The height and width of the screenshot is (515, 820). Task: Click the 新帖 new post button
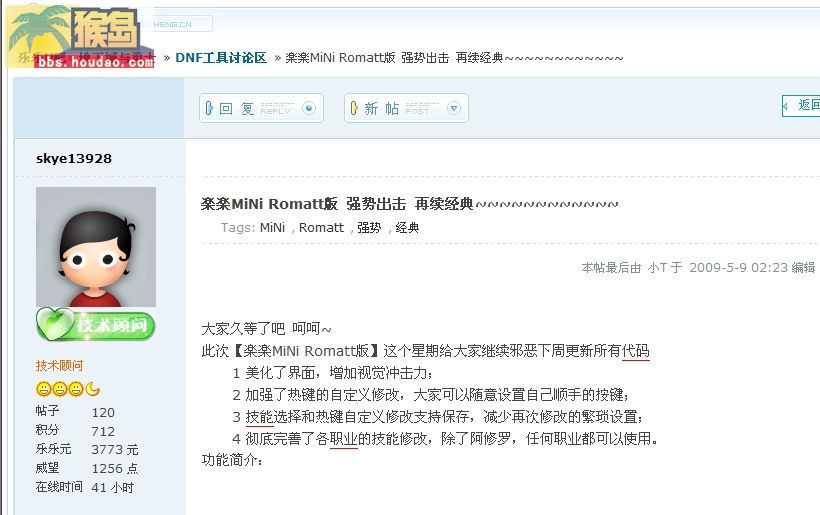click(x=406, y=108)
